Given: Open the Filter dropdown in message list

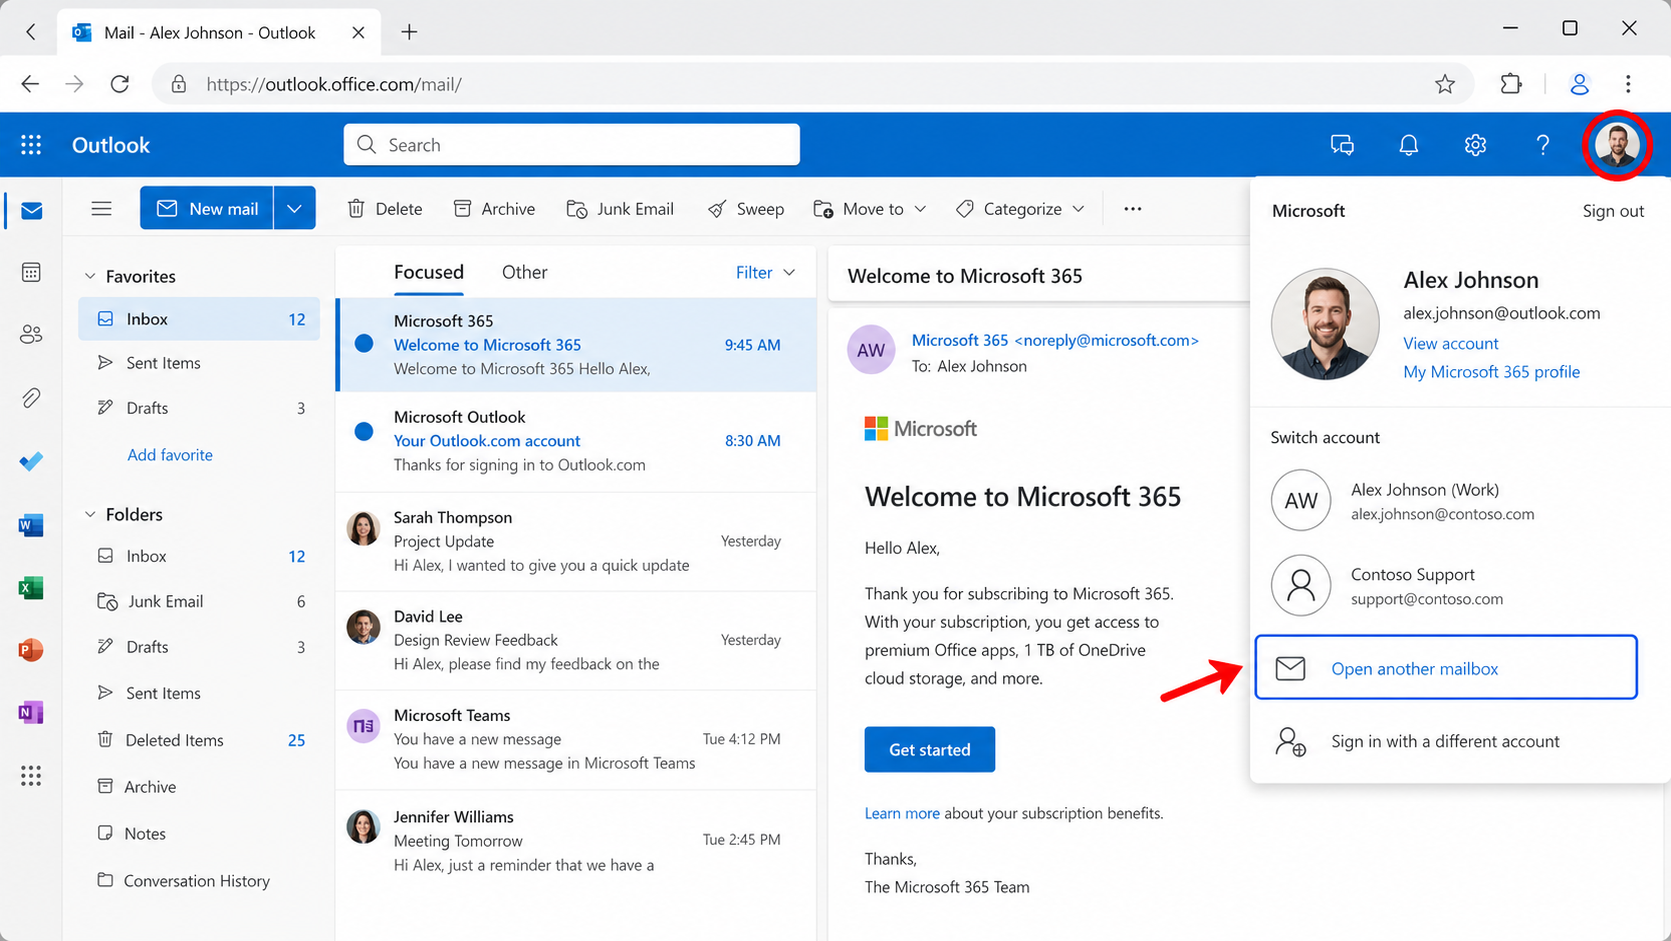Looking at the screenshot, I should (x=765, y=272).
